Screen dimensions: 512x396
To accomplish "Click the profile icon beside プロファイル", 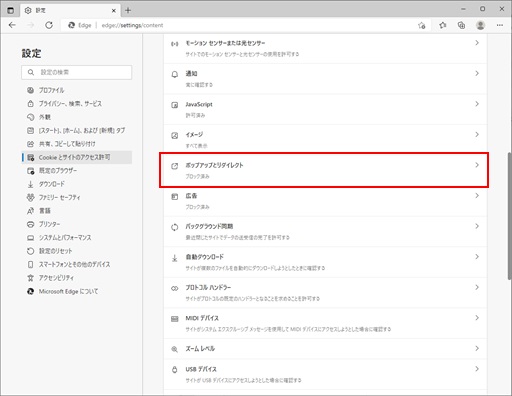I will click(30, 90).
